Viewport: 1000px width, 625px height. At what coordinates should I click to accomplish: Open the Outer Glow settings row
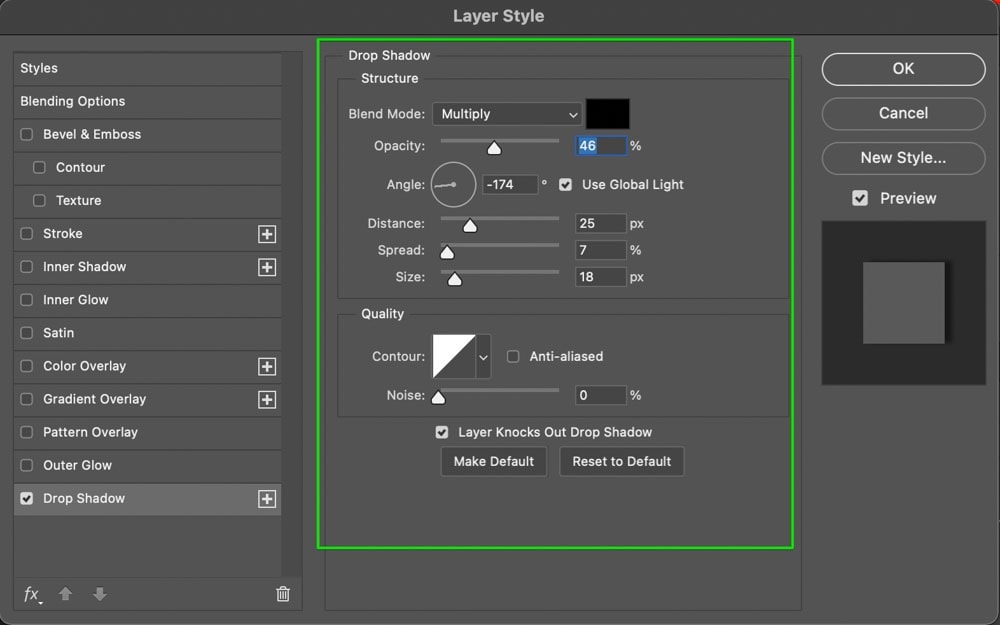pyautogui.click(x=147, y=466)
